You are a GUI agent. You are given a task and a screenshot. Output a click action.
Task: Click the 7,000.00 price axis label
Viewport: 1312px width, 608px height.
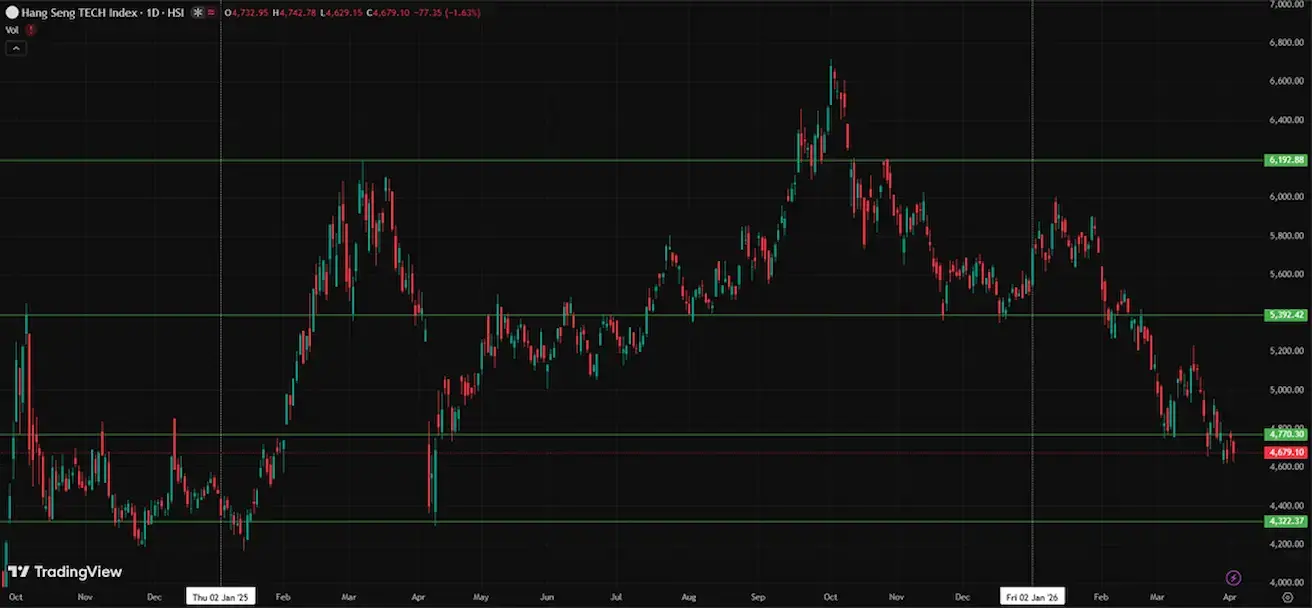coord(1286,5)
